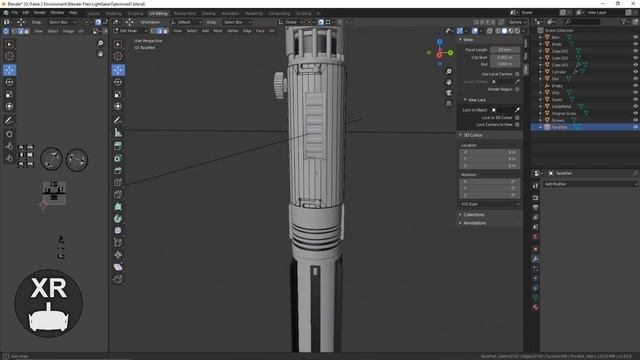
Task: Enable Render Region checkbox
Action: tap(517, 89)
